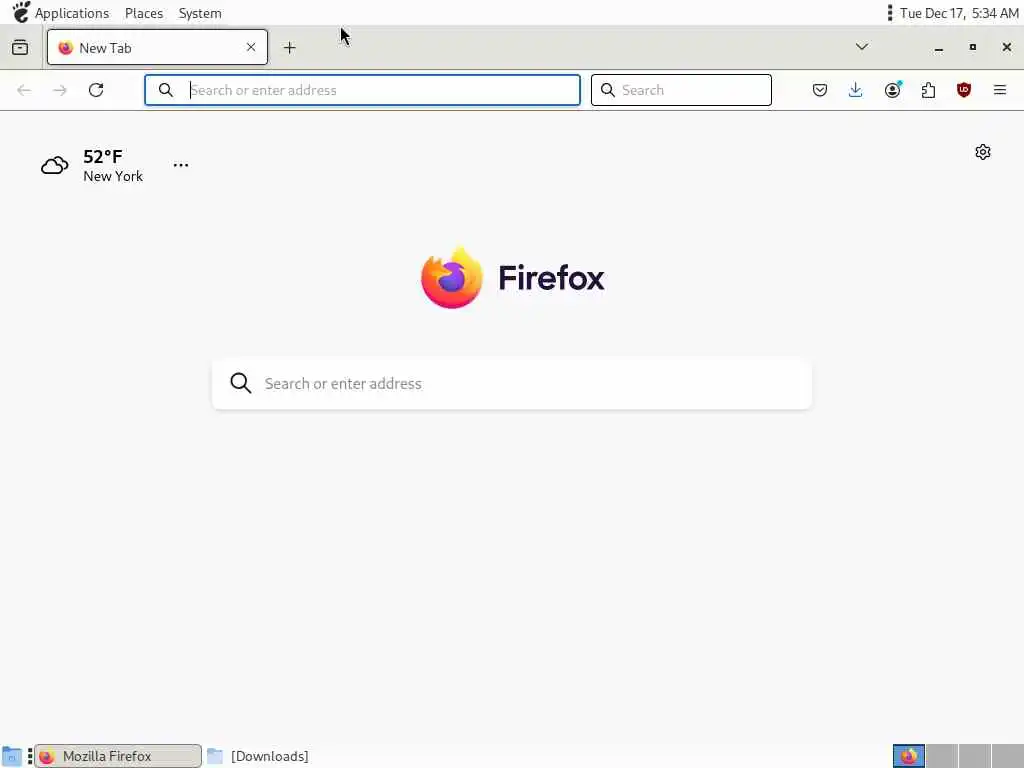Open the Extensions puzzle icon
The image size is (1024, 768).
[x=928, y=90]
